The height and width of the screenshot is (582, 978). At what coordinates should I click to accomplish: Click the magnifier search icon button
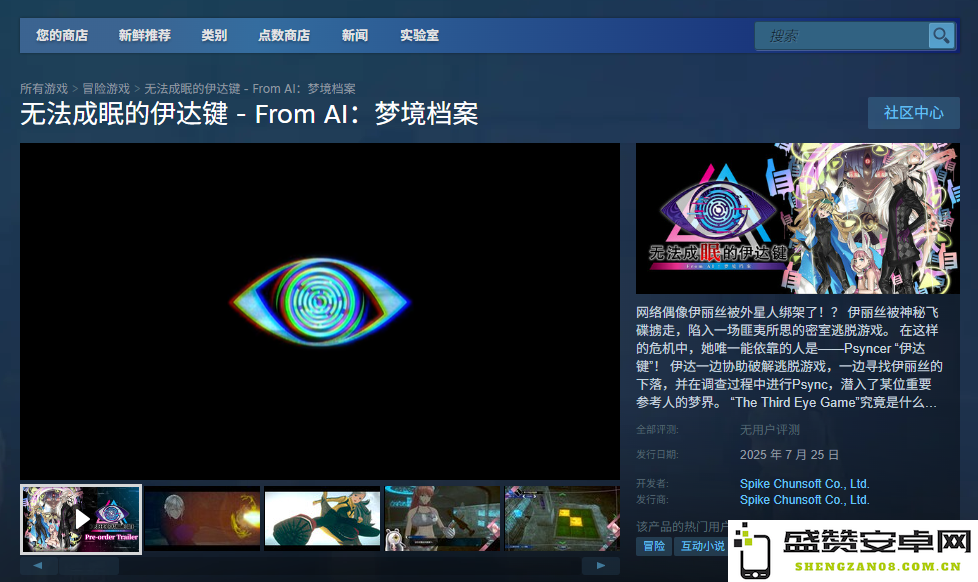941,36
